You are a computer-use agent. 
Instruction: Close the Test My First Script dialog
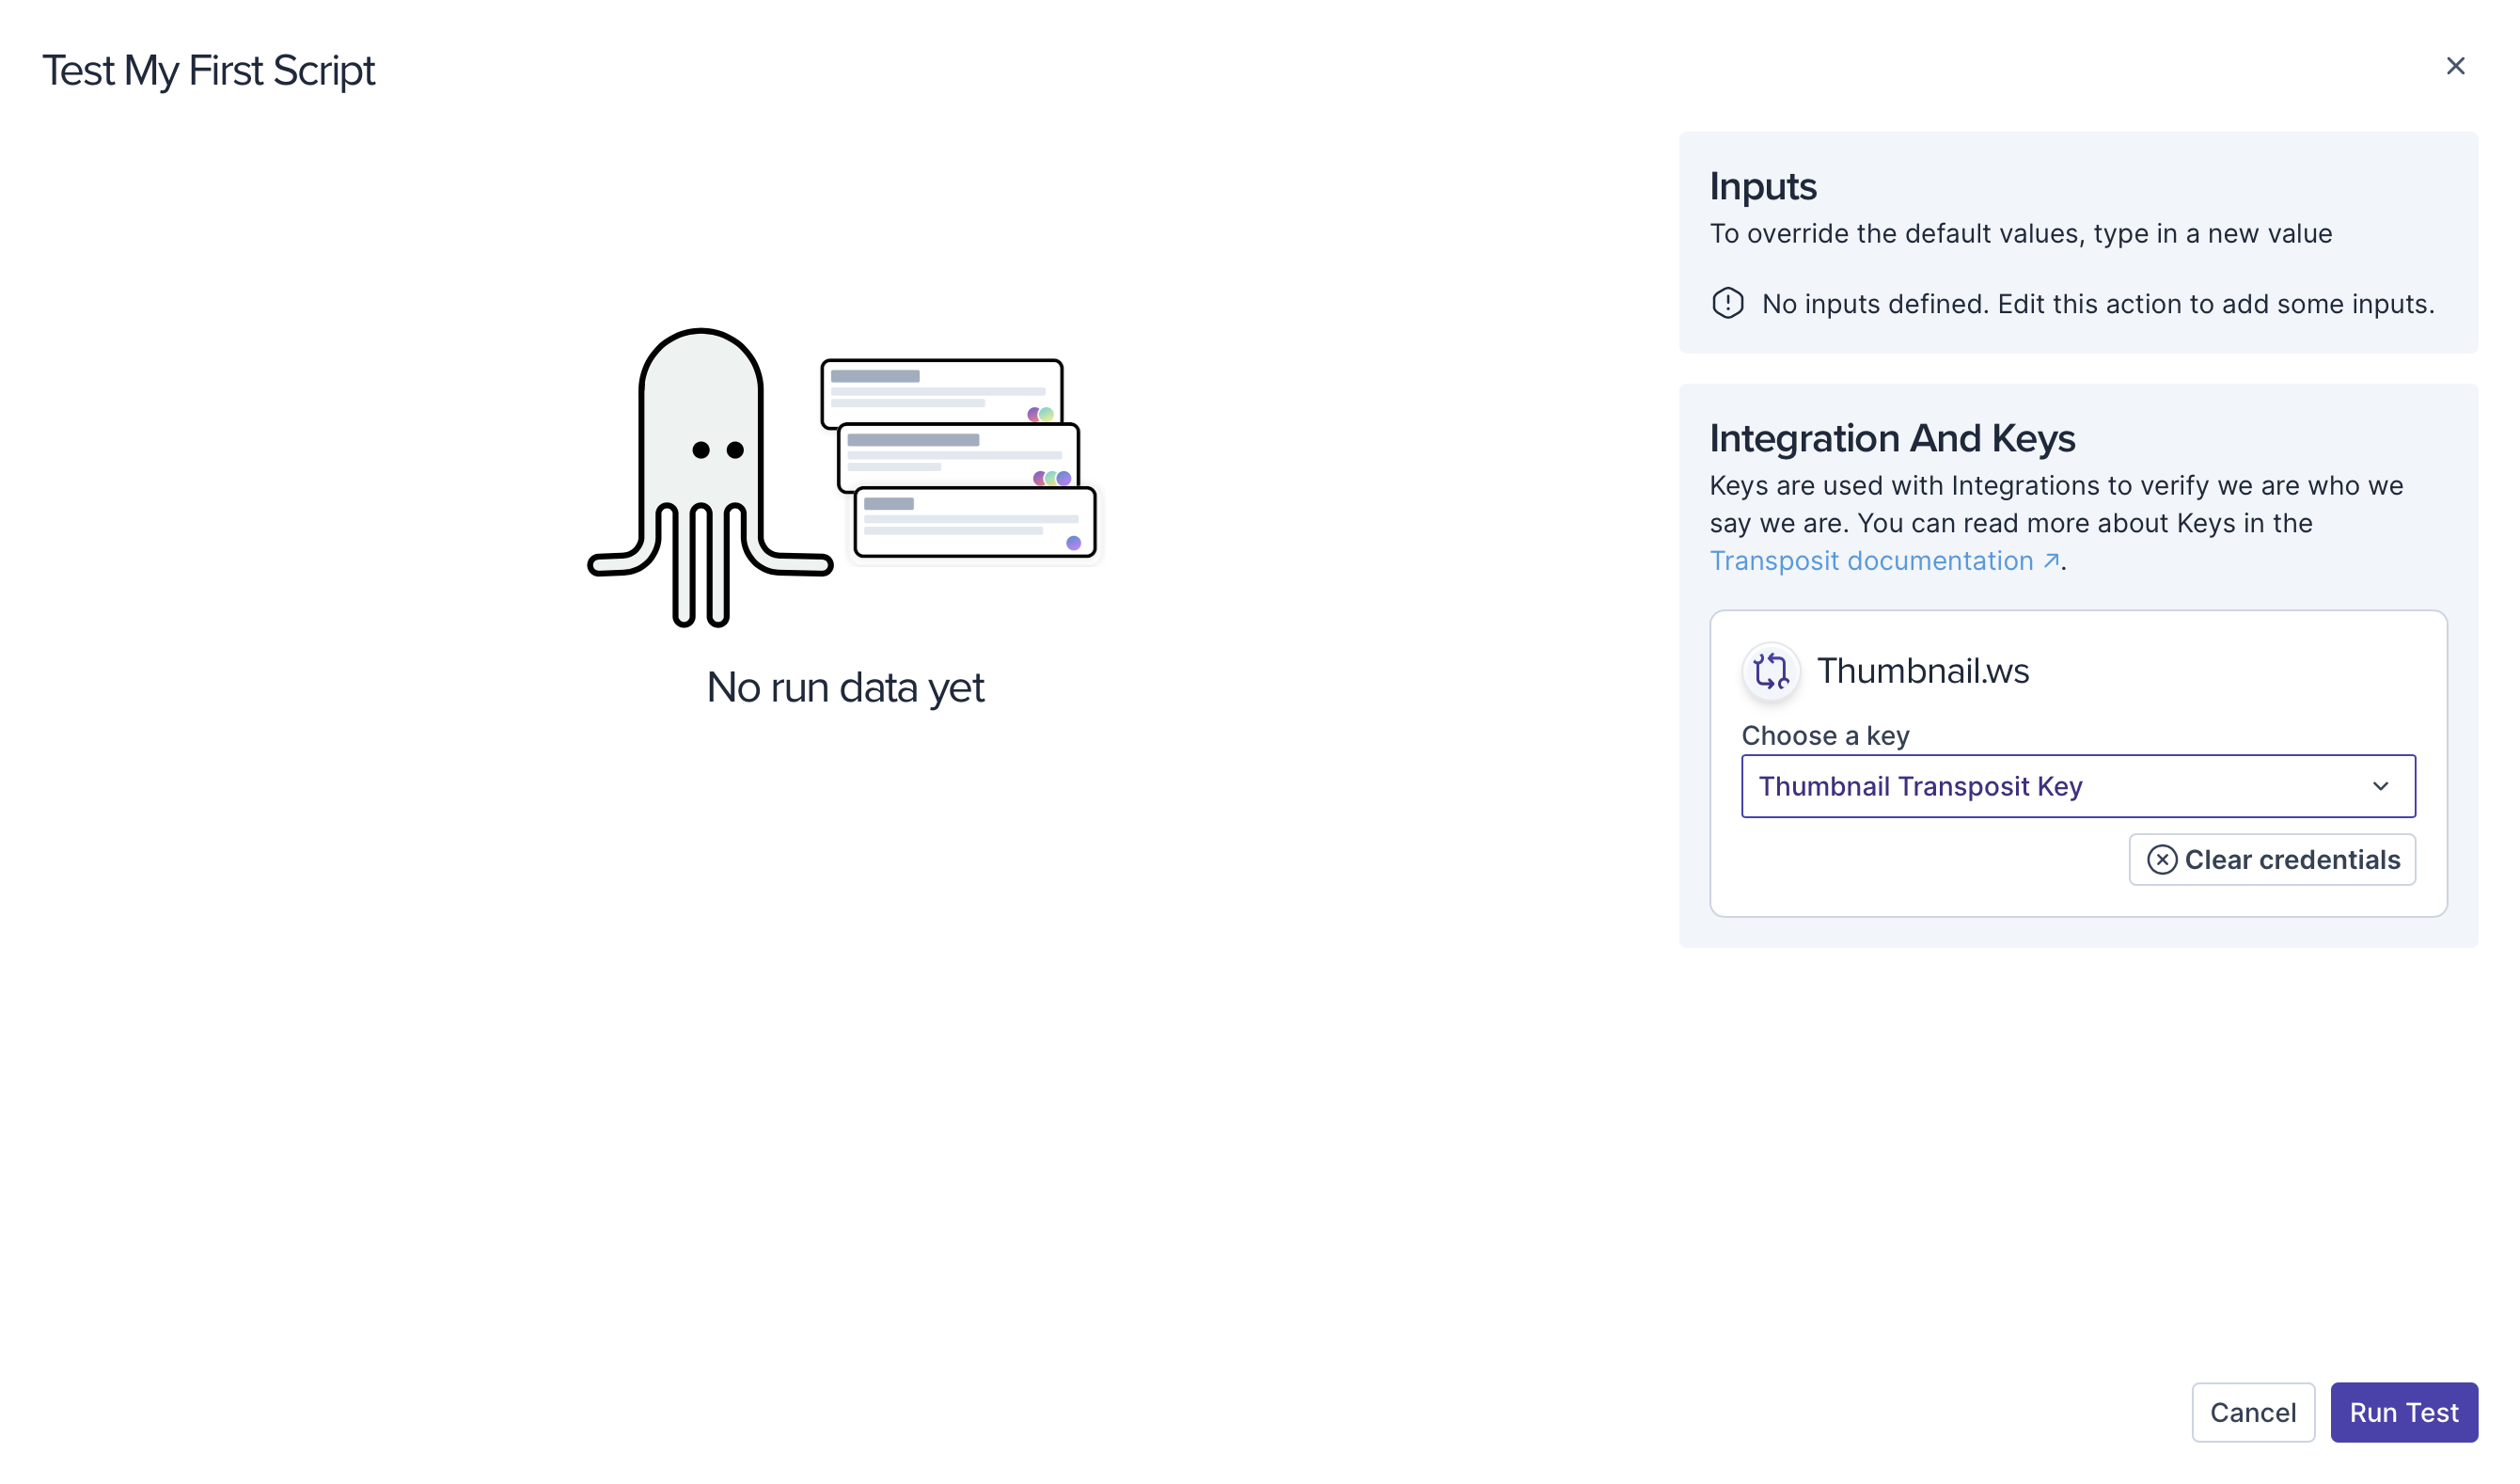[x=2454, y=66]
